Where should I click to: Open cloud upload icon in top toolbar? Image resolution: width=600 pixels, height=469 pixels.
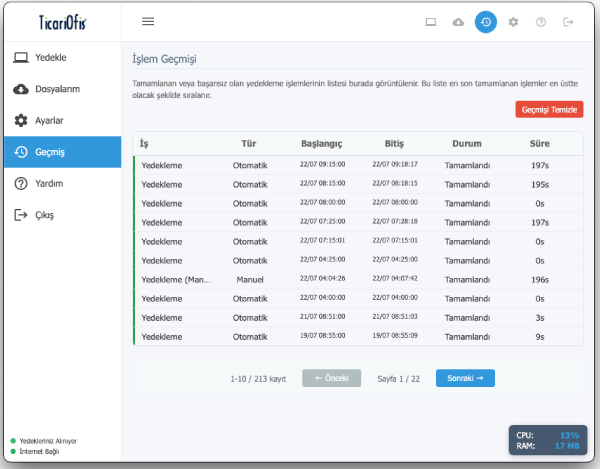(x=458, y=21)
